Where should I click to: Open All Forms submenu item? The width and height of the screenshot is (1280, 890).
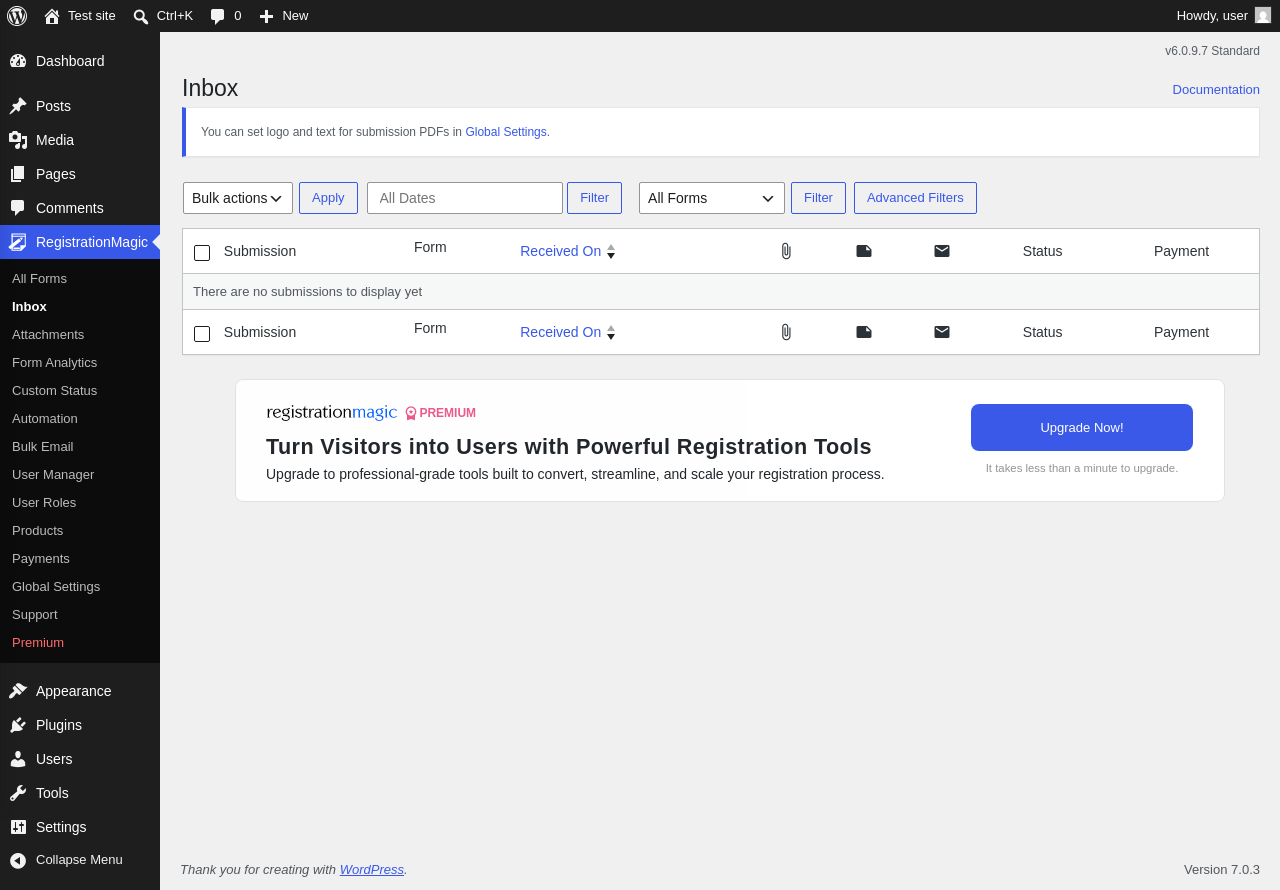click(x=80, y=279)
